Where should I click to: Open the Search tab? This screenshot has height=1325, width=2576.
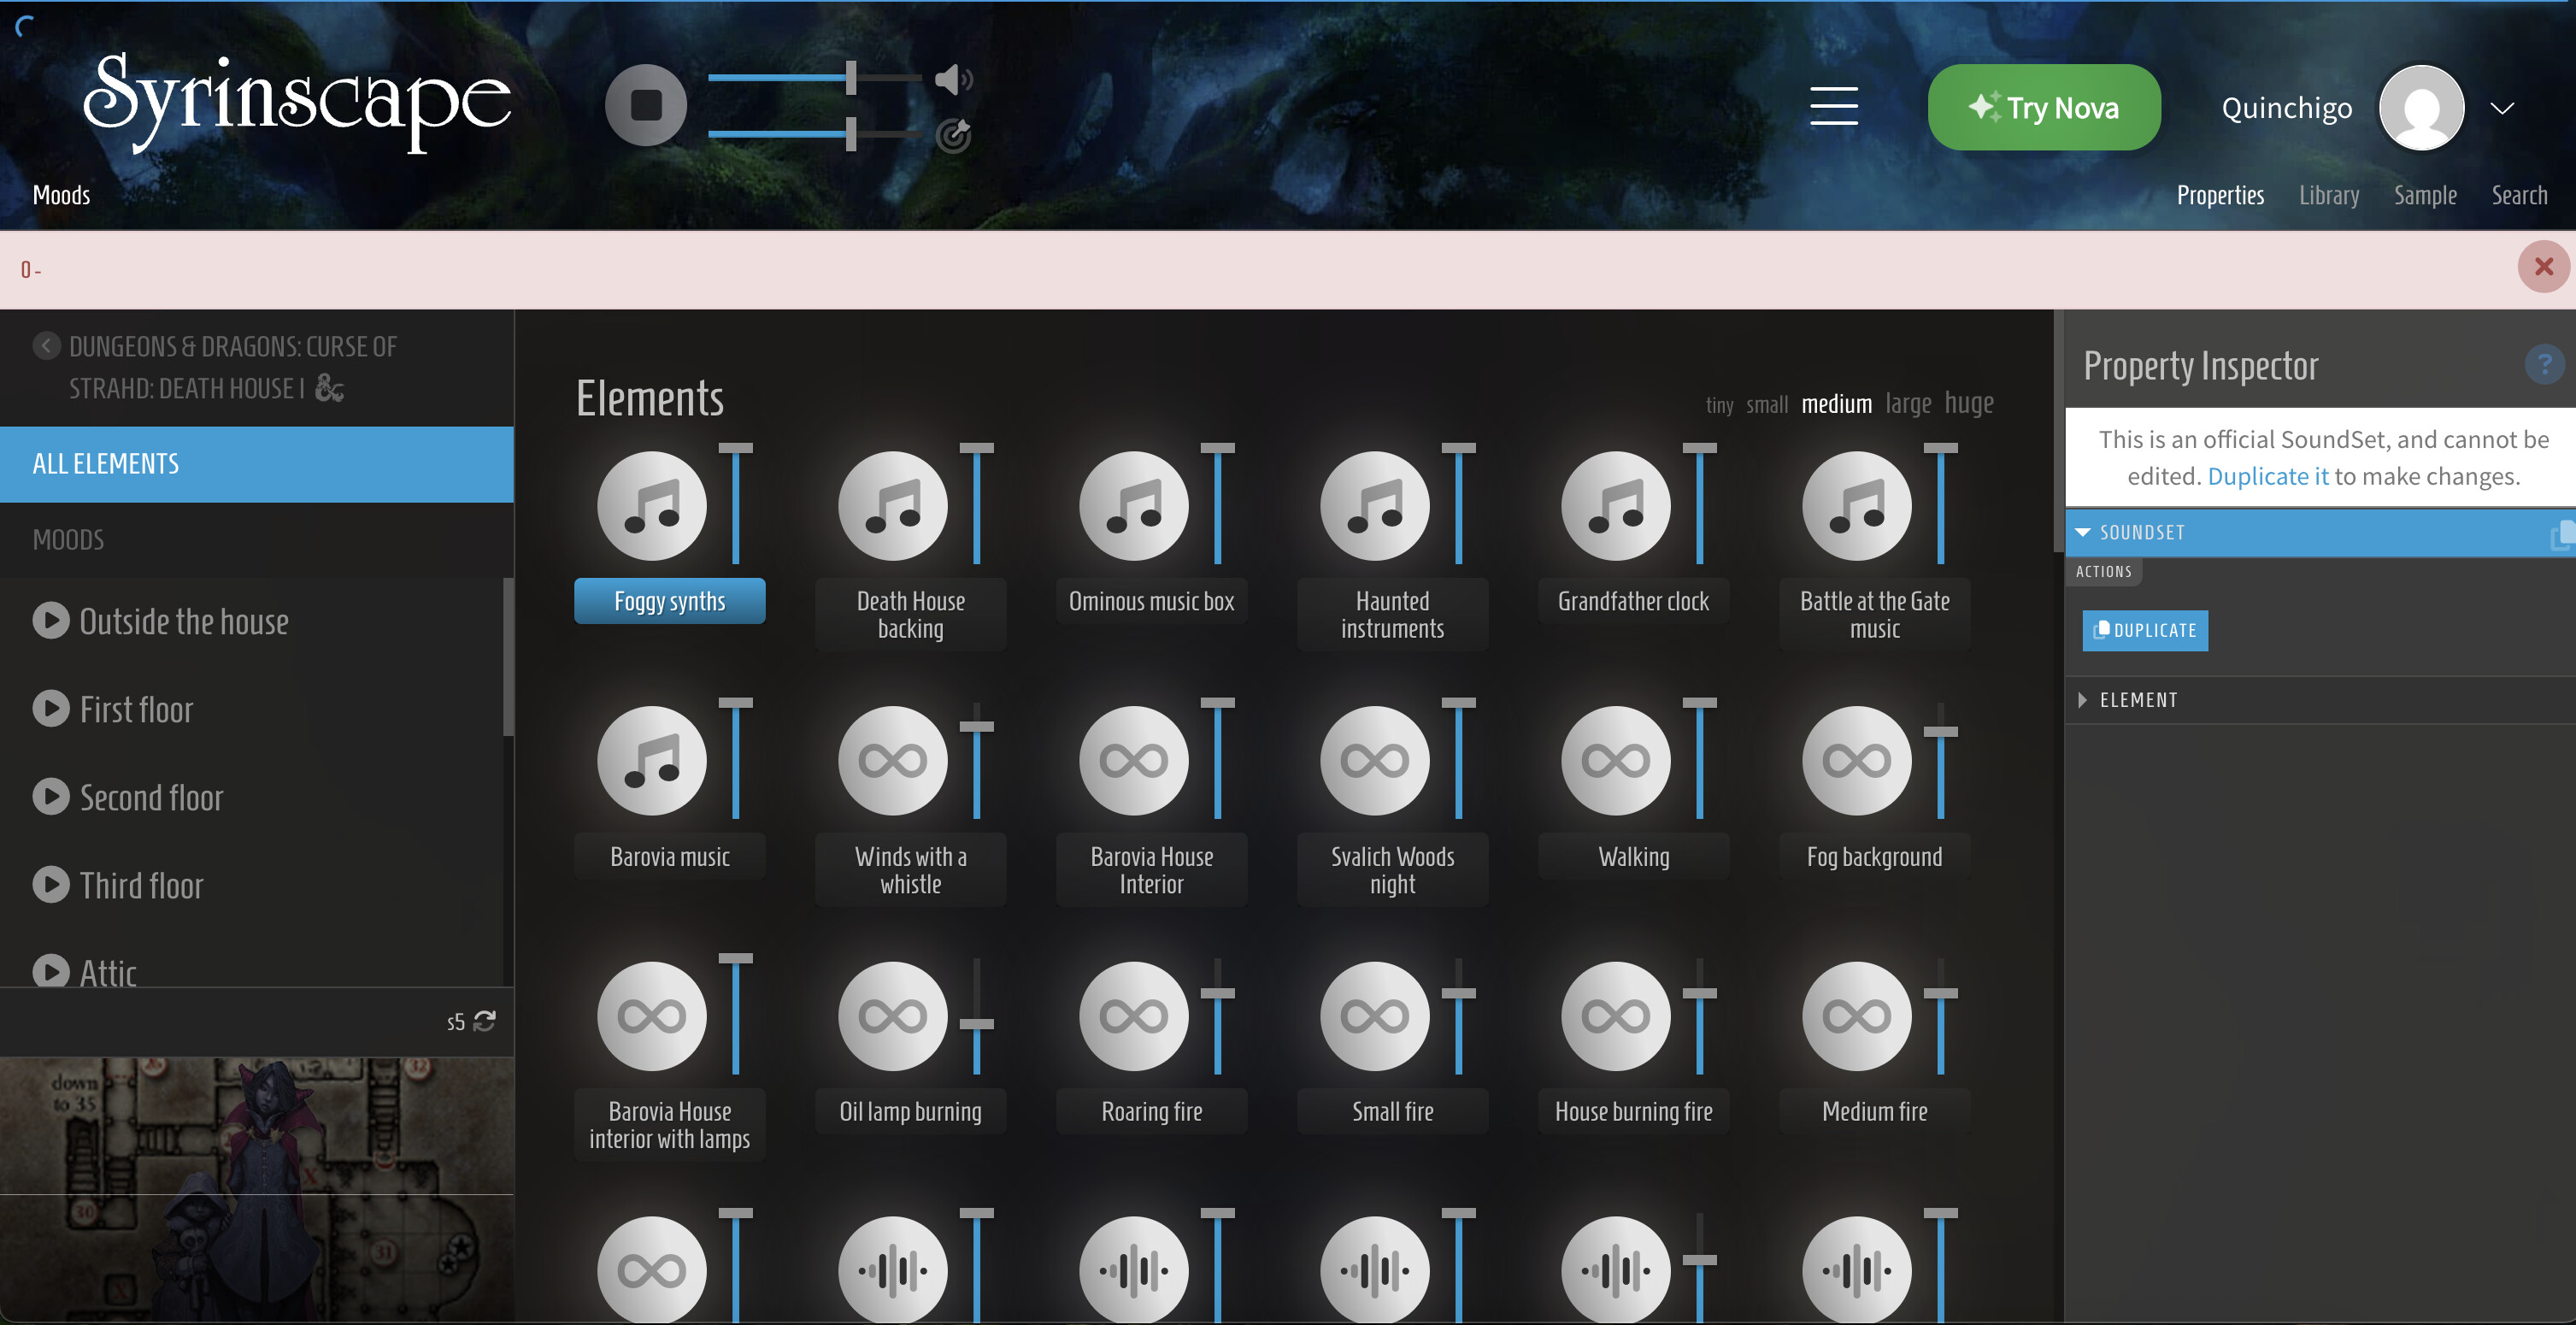coord(2518,195)
